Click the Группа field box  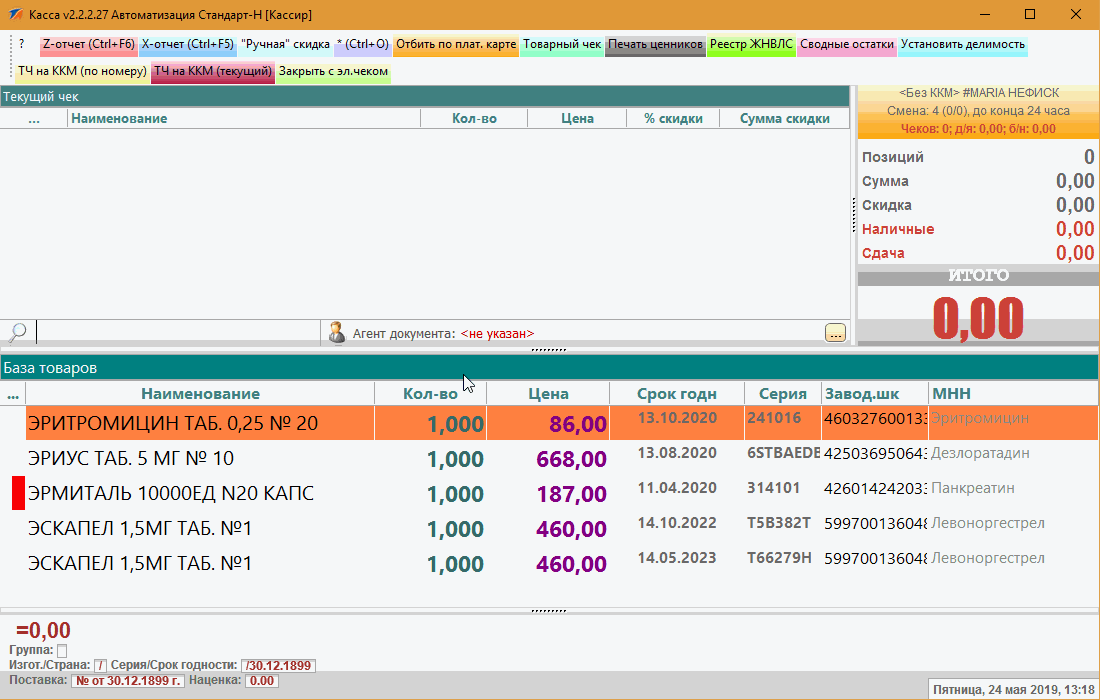click(62, 651)
